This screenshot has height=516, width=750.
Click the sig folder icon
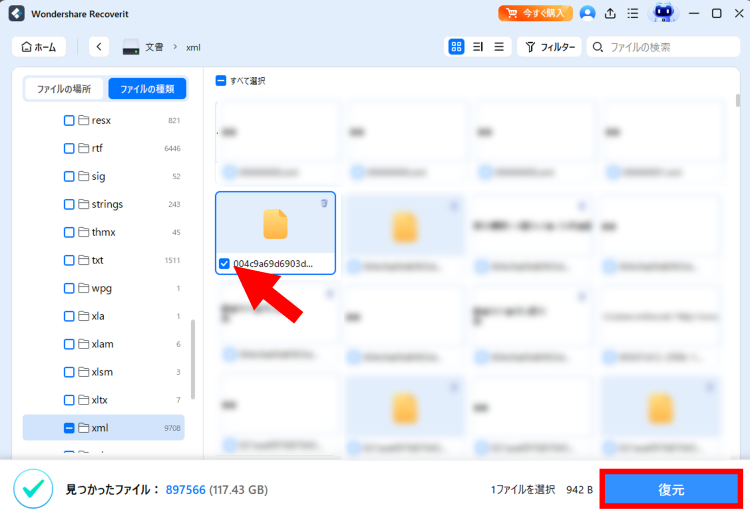pyautogui.click(x=84, y=176)
